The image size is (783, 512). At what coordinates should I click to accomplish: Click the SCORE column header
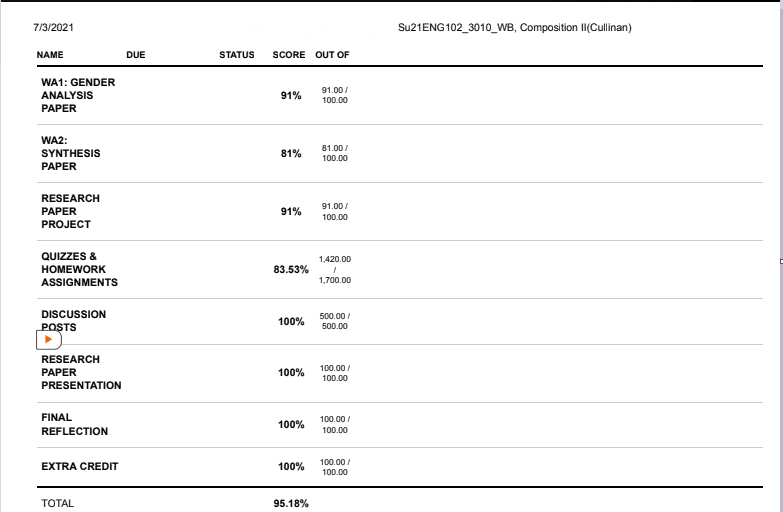coord(289,54)
